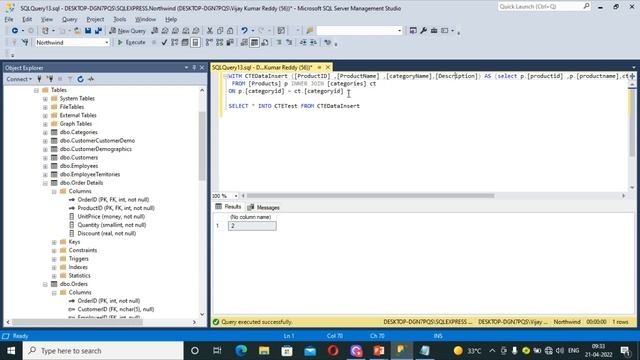Open the Properties wrench icon

coord(424,31)
